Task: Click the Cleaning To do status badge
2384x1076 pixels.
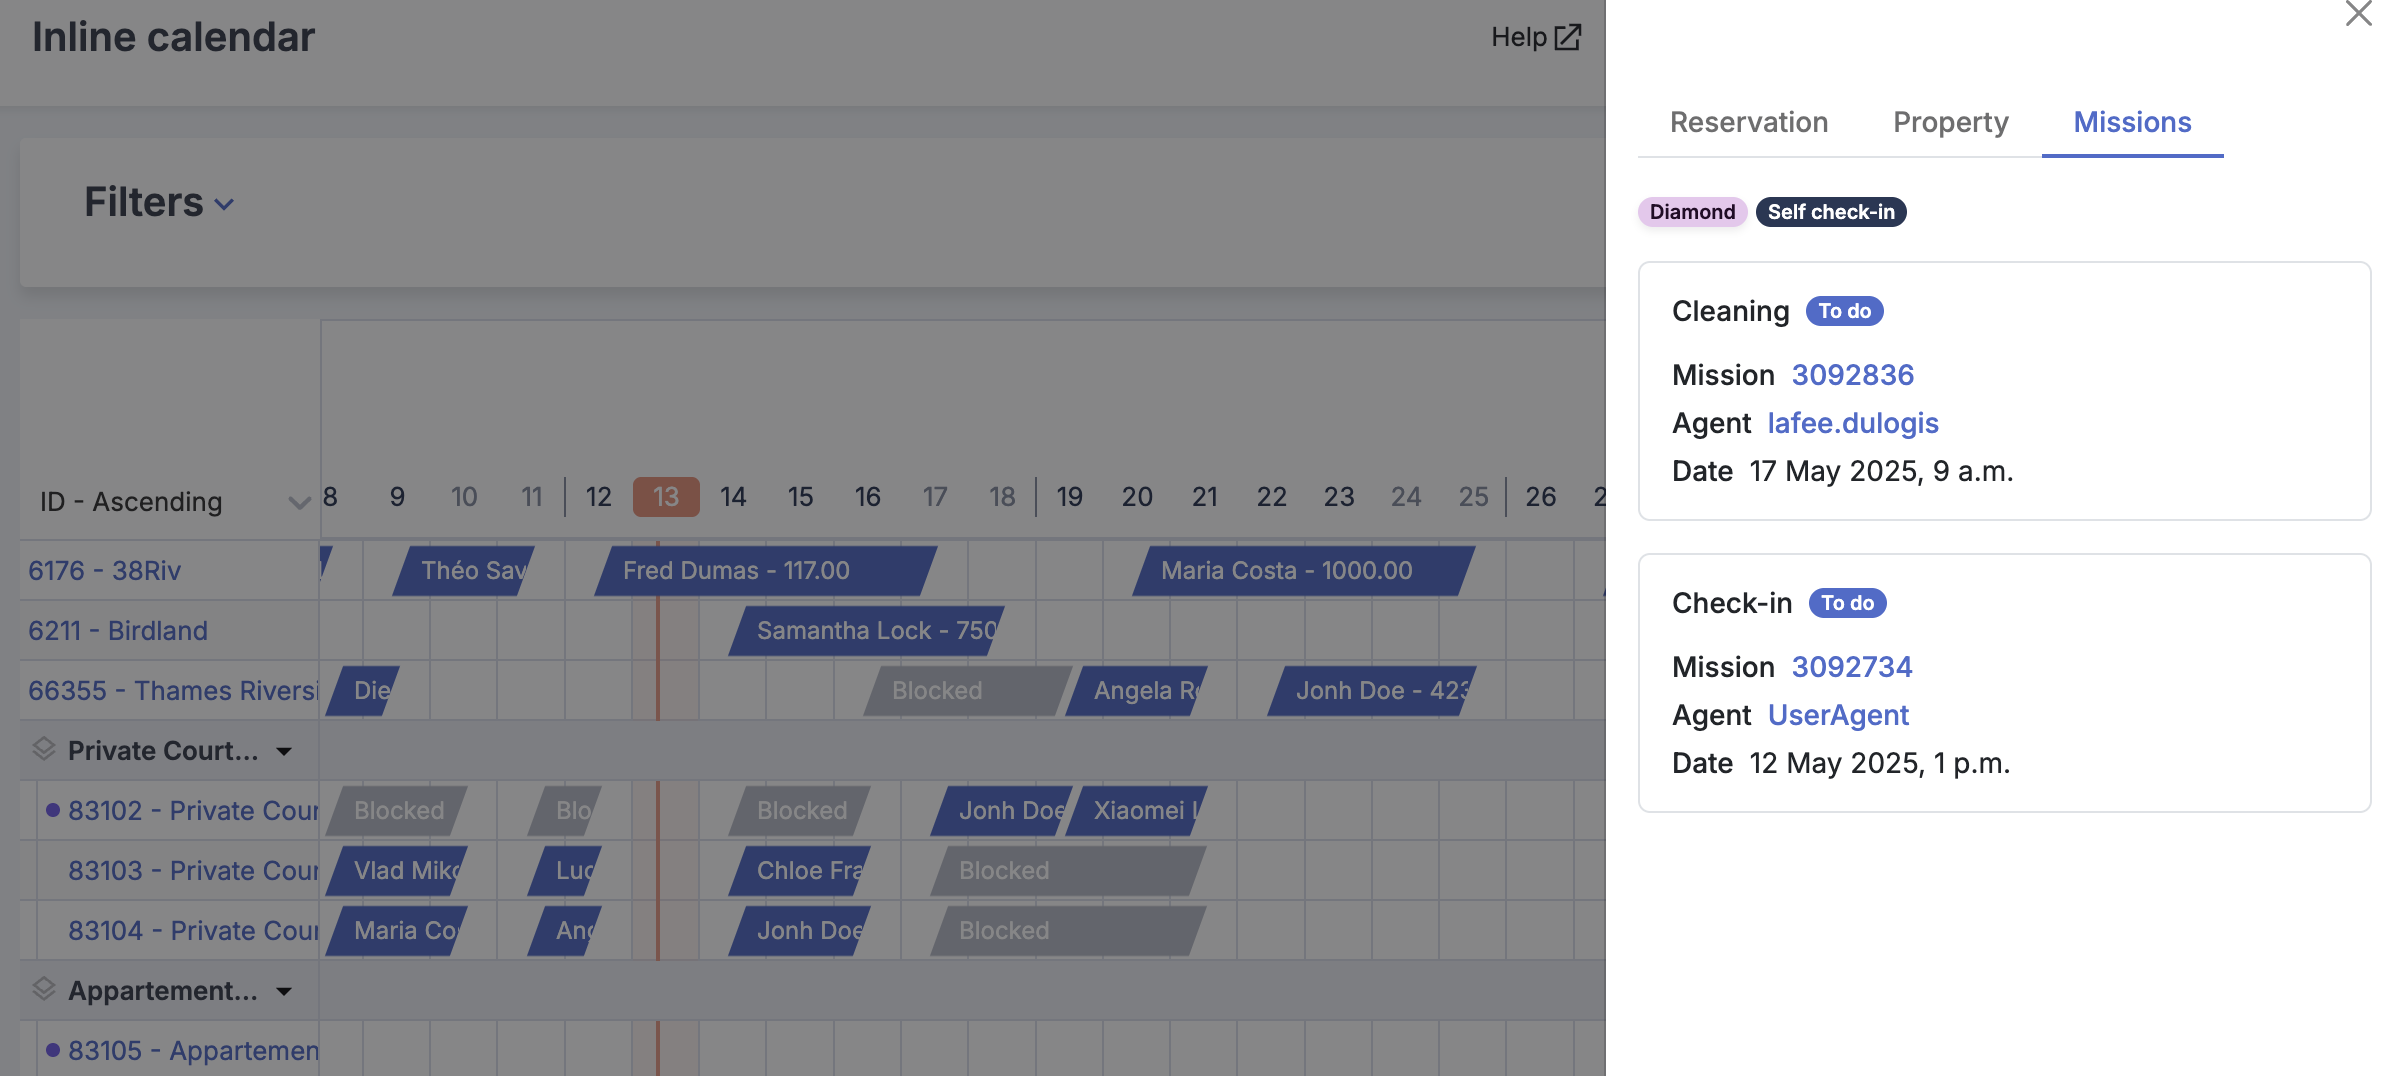Action: pyautogui.click(x=1844, y=311)
